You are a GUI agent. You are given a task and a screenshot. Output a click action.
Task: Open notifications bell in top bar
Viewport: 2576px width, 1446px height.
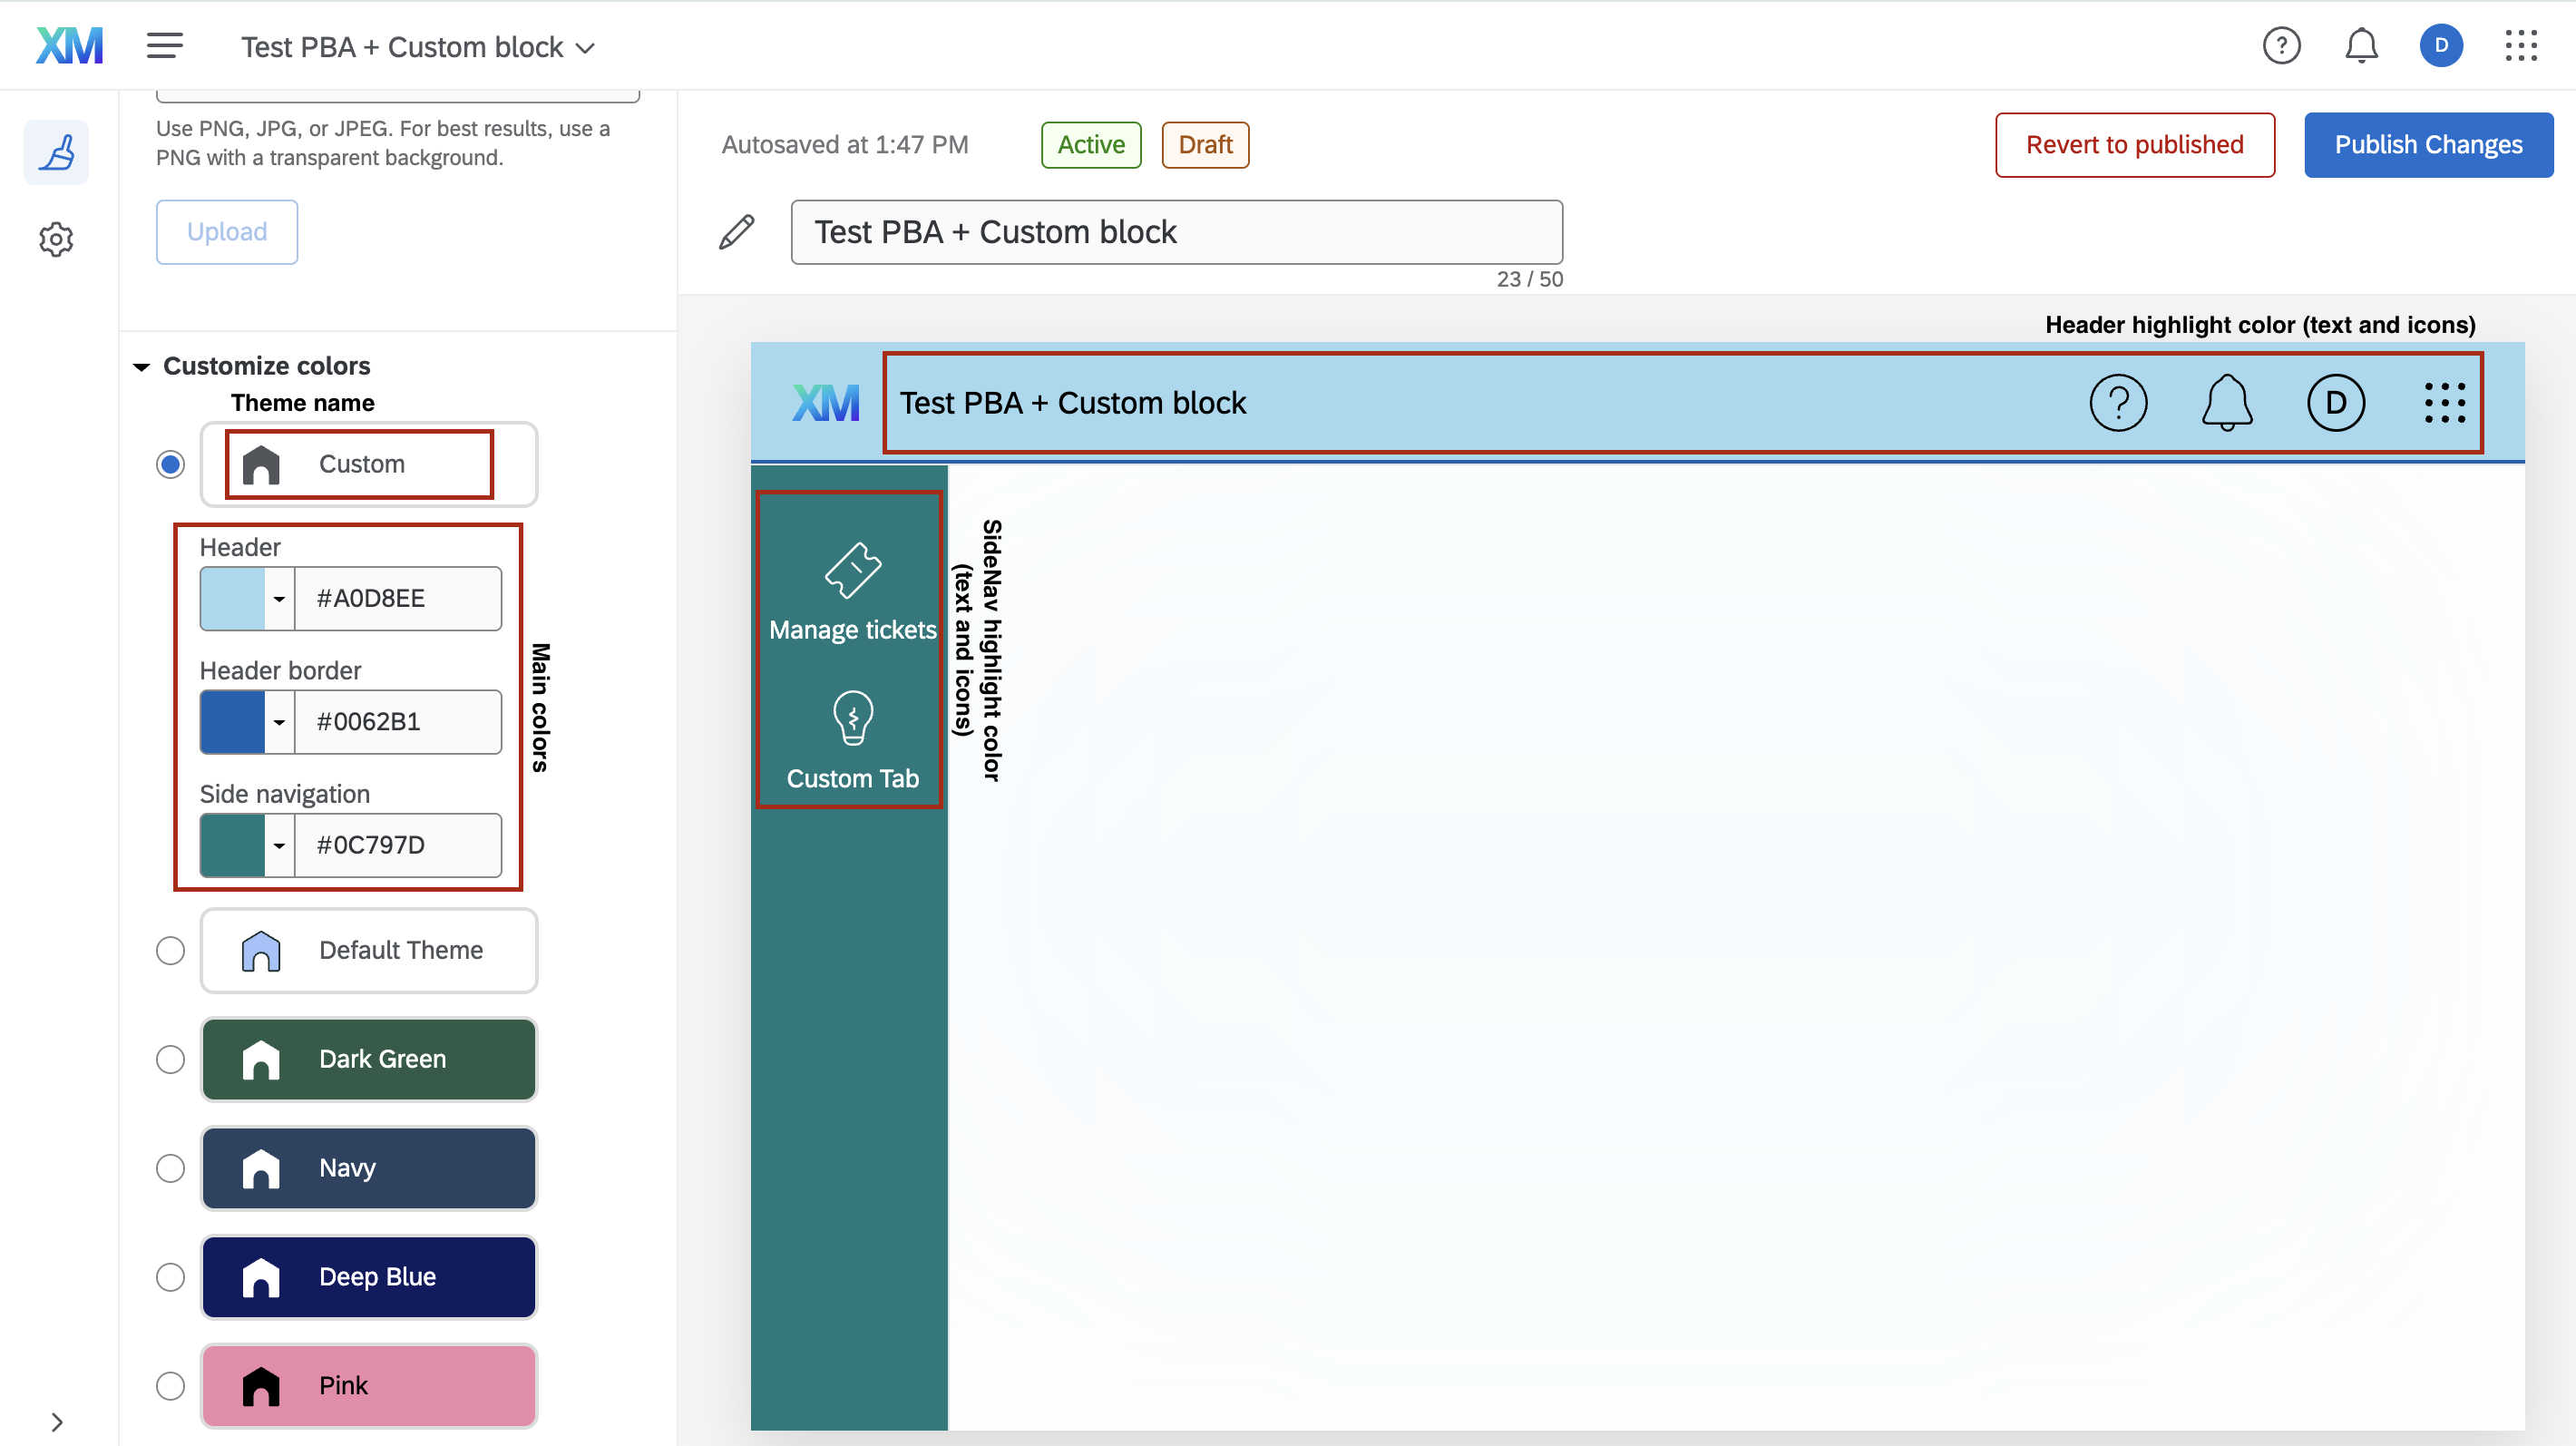tap(2361, 46)
